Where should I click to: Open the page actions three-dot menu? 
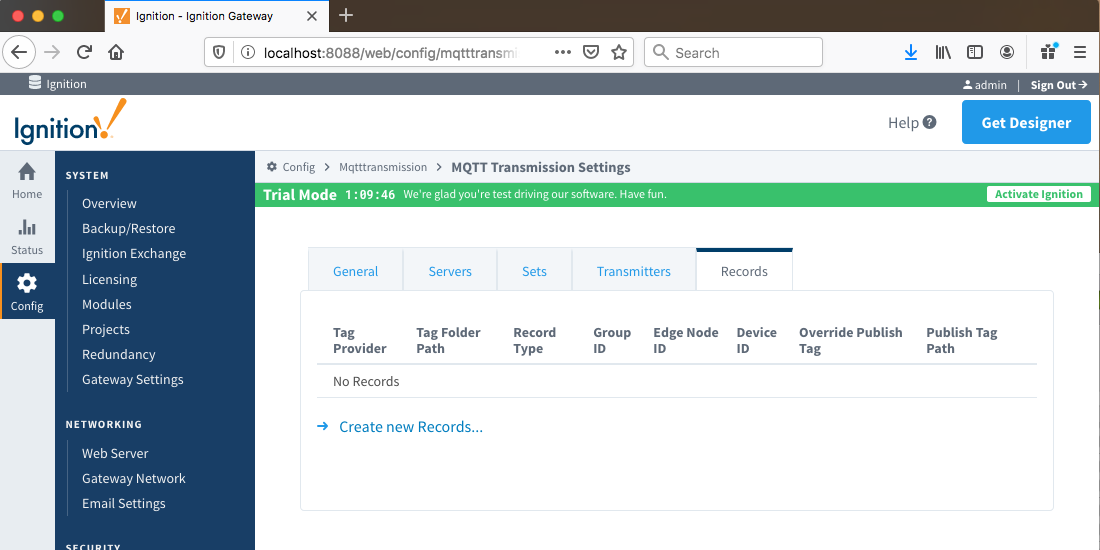coord(563,52)
